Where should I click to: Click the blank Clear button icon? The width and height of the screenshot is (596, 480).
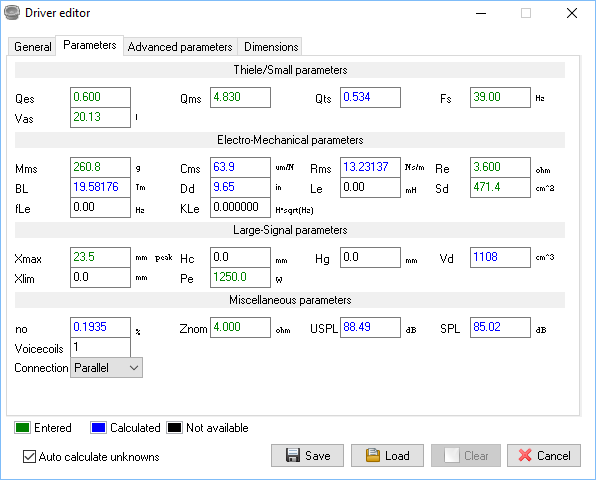[x=452, y=455]
